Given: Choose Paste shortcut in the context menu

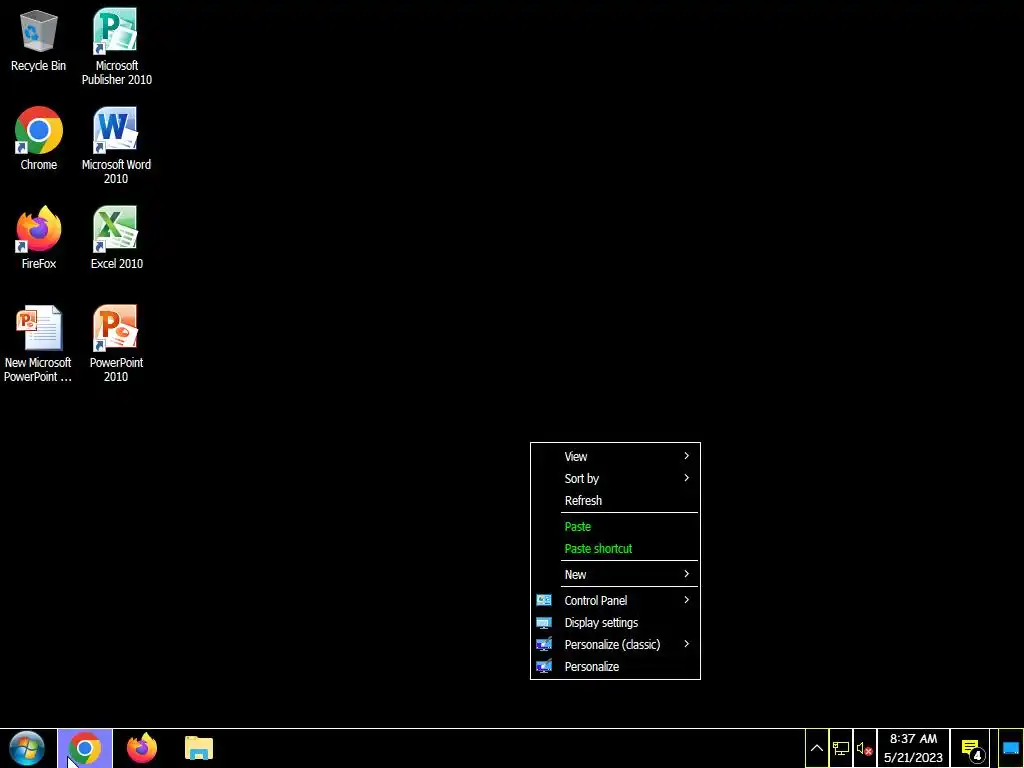Looking at the screenshot, I should click(615, 549).
